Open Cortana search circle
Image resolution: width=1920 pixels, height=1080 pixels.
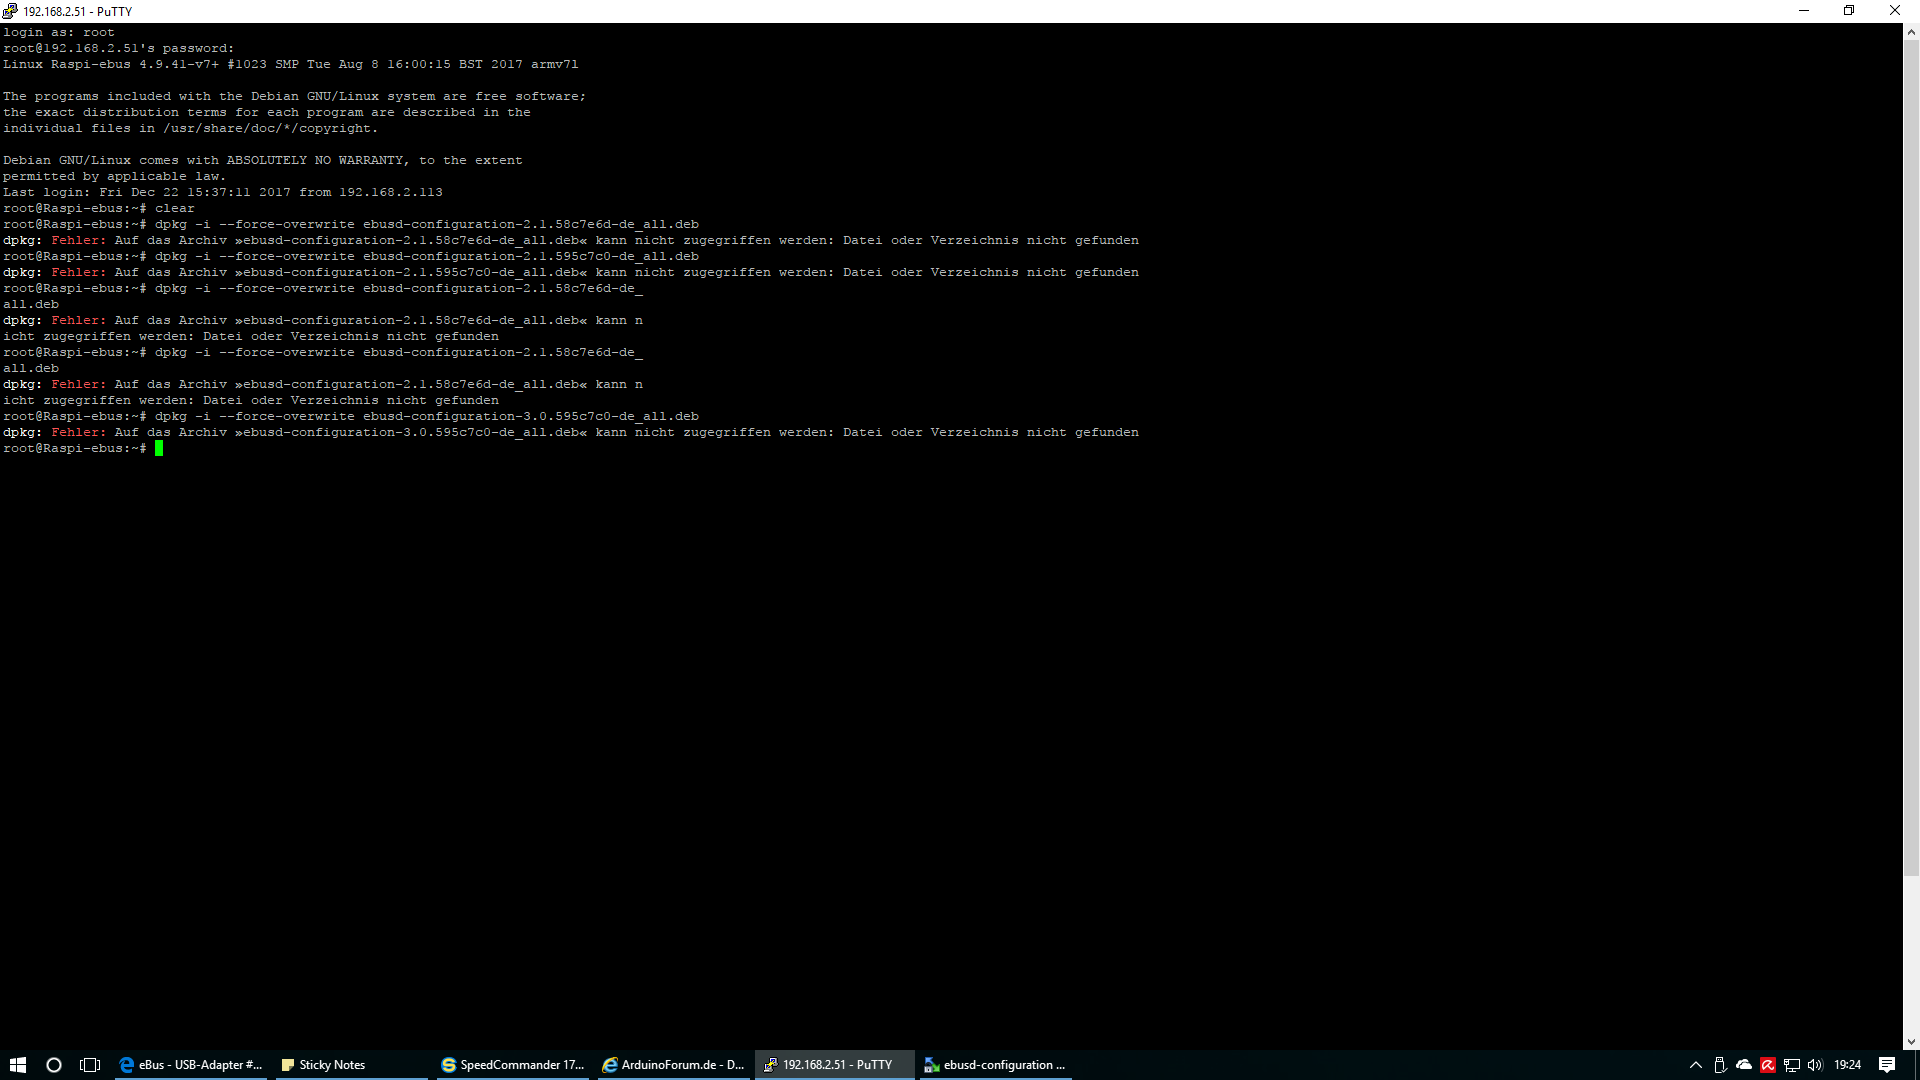point(54,1065)
